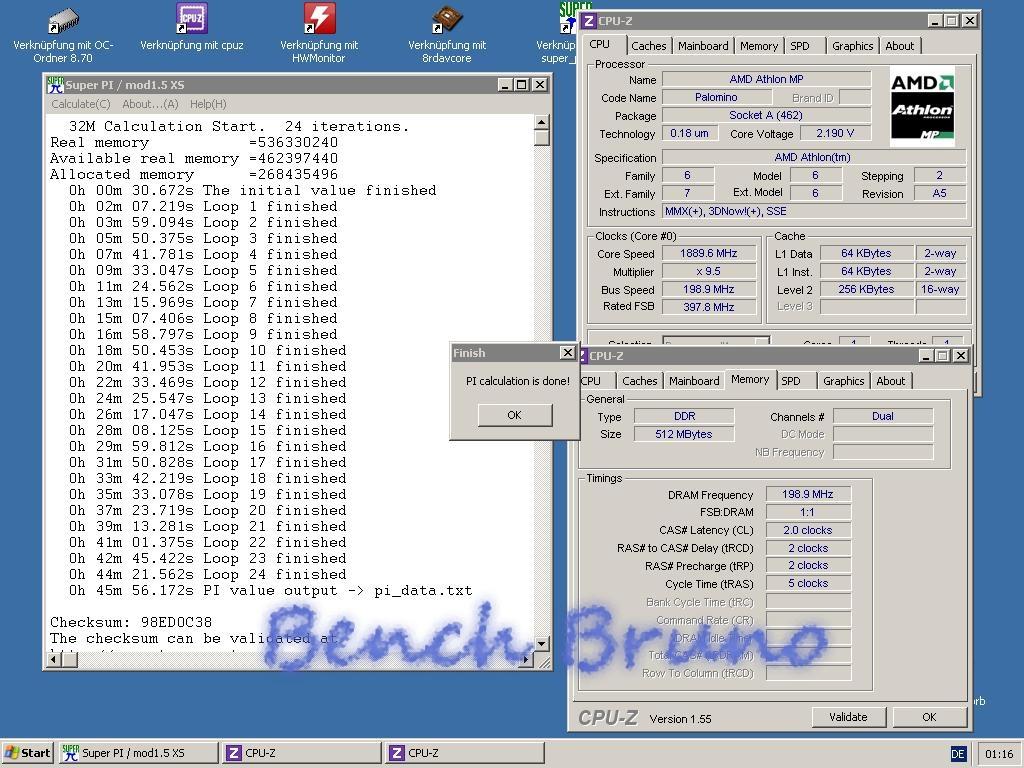1024x768 pixels.
Task: Click the DRAM Frequency value 198.9 MHz
Action: (808, 494)
